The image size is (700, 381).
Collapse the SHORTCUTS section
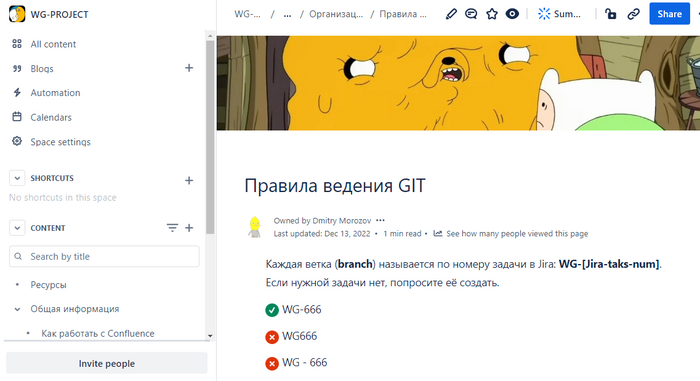pos(17,178)
